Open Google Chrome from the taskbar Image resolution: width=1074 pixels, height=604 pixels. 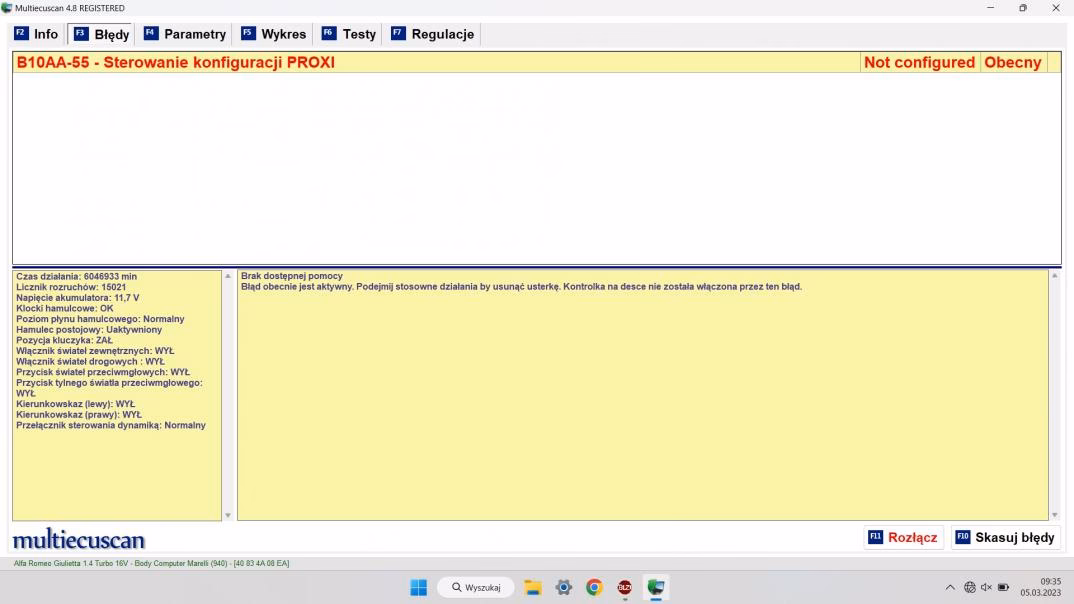point(594,587)
